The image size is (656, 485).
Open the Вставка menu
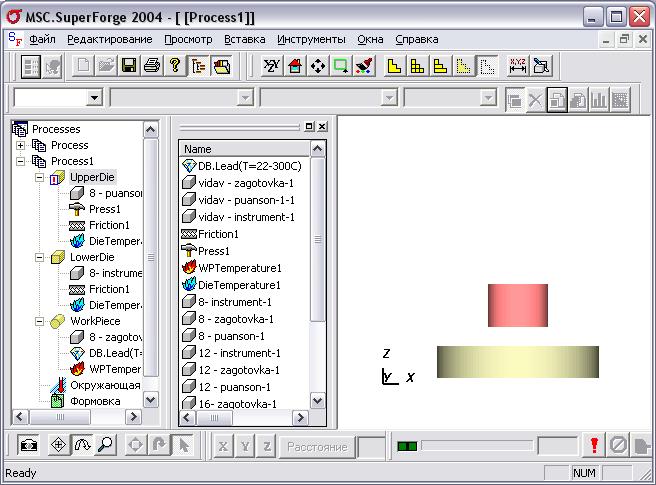point(245,39)
